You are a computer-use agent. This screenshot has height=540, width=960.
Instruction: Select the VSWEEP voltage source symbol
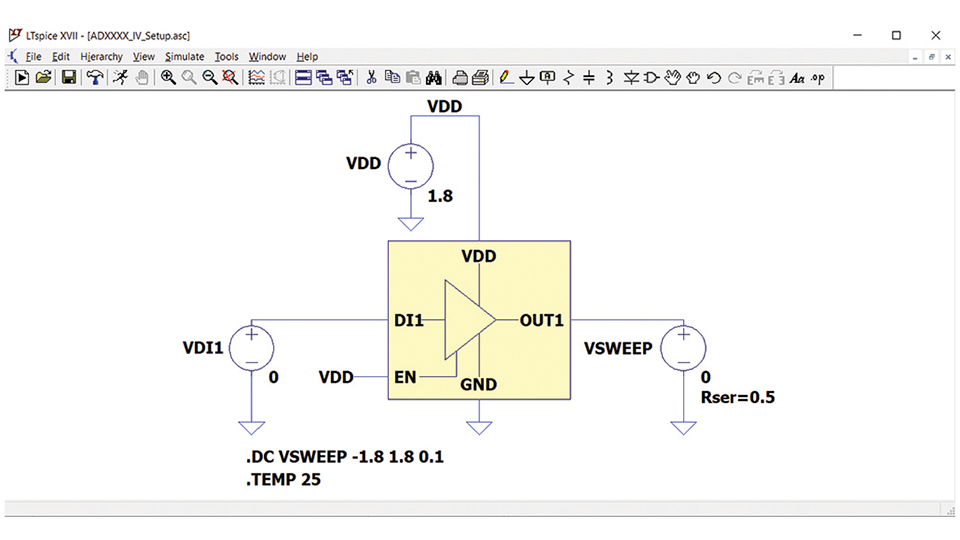tap(683, 348)
